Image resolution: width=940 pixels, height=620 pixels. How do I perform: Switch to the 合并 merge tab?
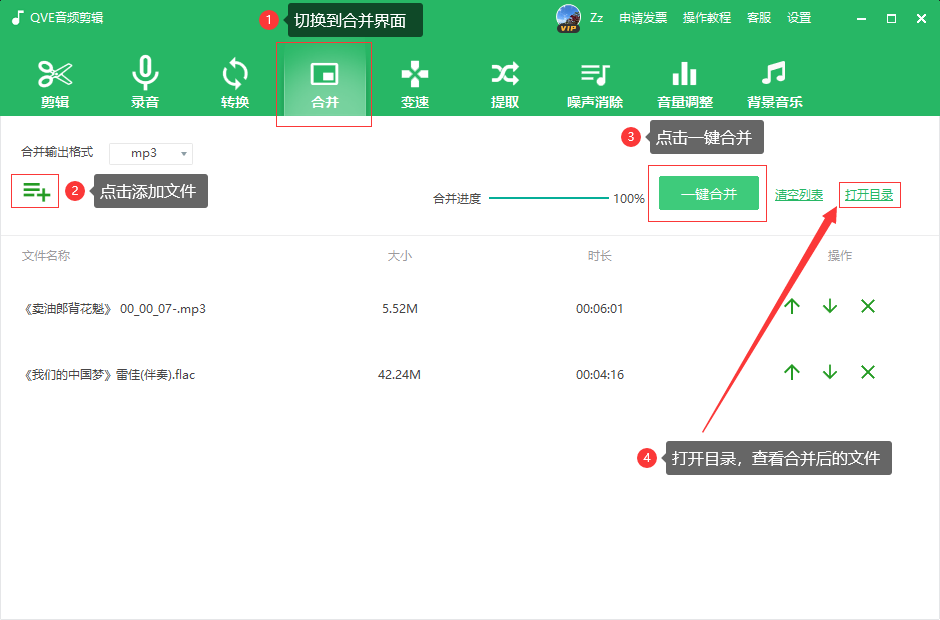pyautogui.click(x=324, y=82)
